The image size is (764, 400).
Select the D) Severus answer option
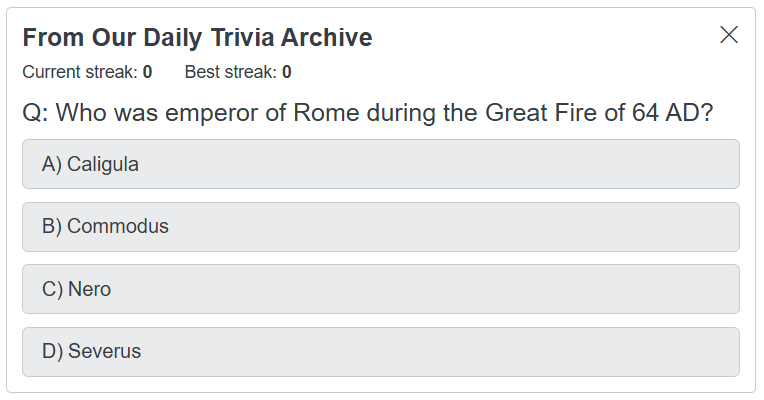(x=380, y=352)
